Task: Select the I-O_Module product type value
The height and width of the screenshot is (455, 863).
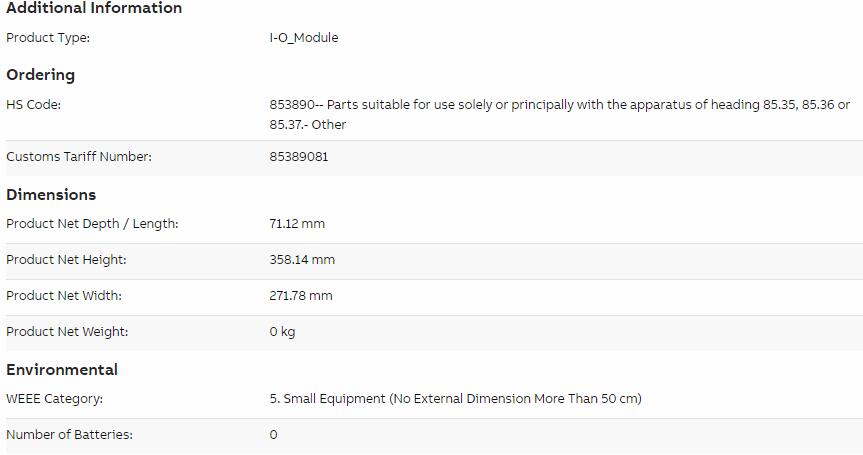Action: point(304,38)
